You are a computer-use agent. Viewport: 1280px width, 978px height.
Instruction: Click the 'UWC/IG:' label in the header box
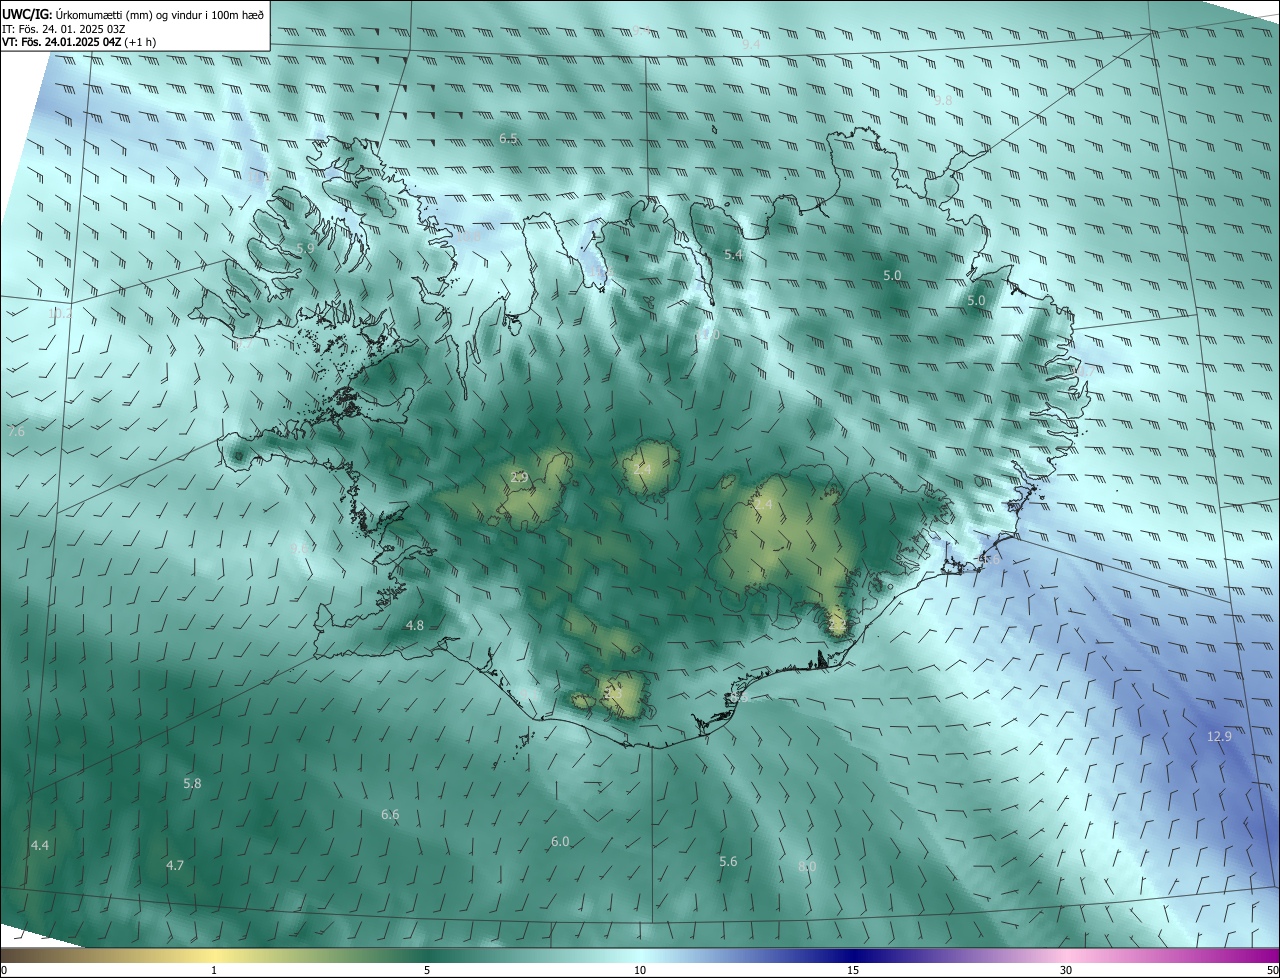27,13
